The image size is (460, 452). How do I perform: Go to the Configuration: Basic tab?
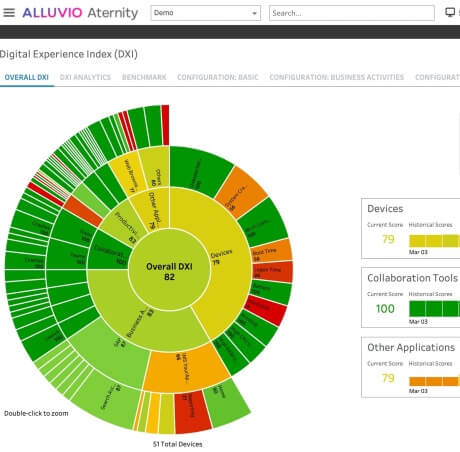pos(218,77)
